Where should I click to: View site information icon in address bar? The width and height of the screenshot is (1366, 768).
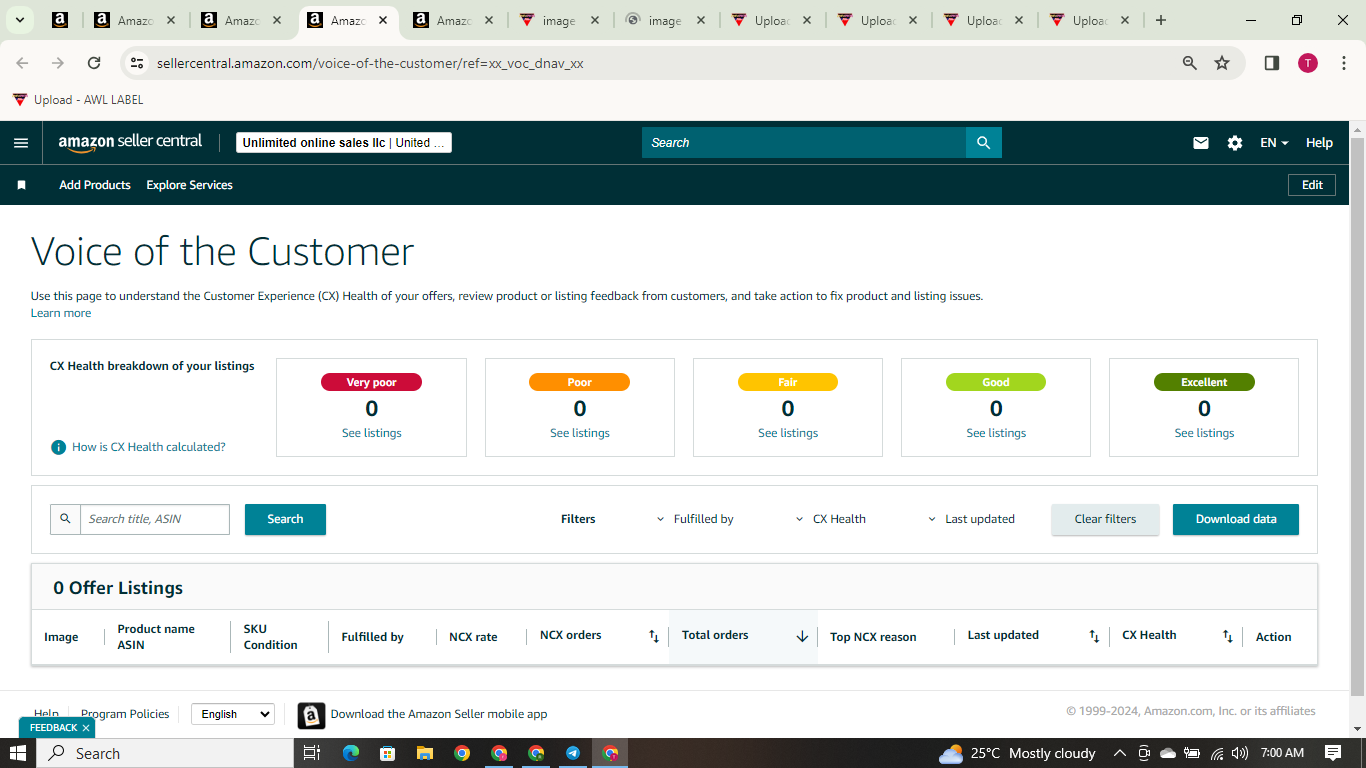point(138,63)
